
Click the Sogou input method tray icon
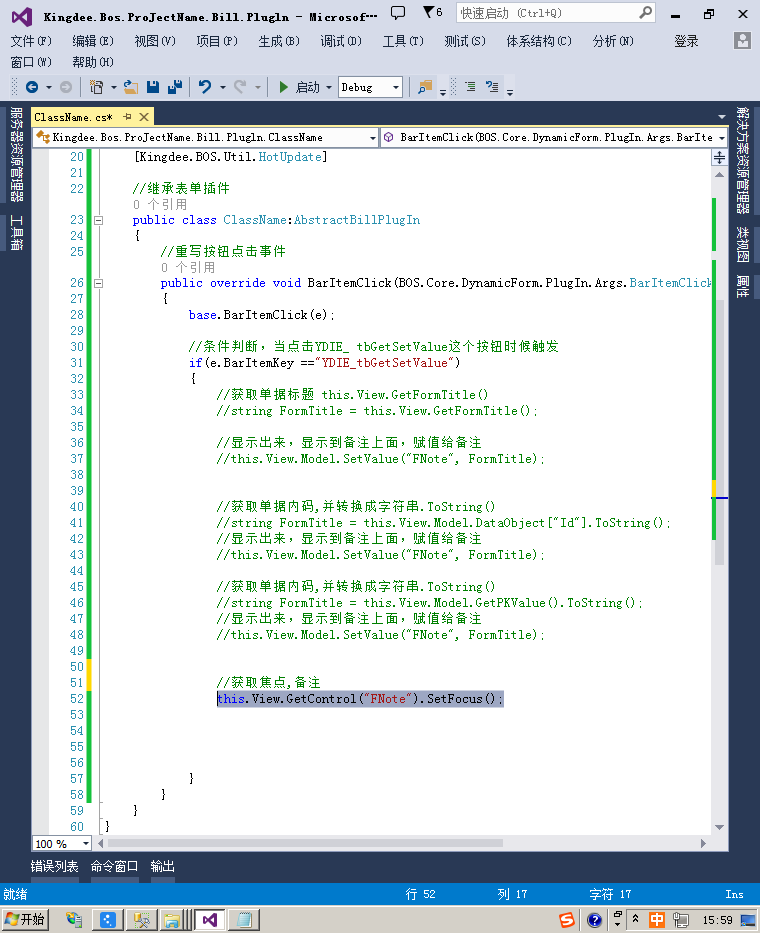click(x=567, y=920)
